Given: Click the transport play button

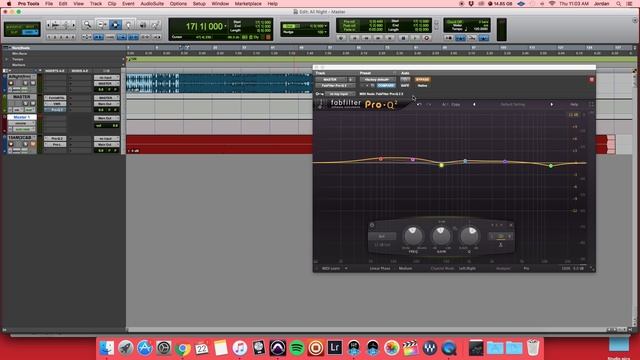Looking at the screenshot, I should (x=415, y=38).
